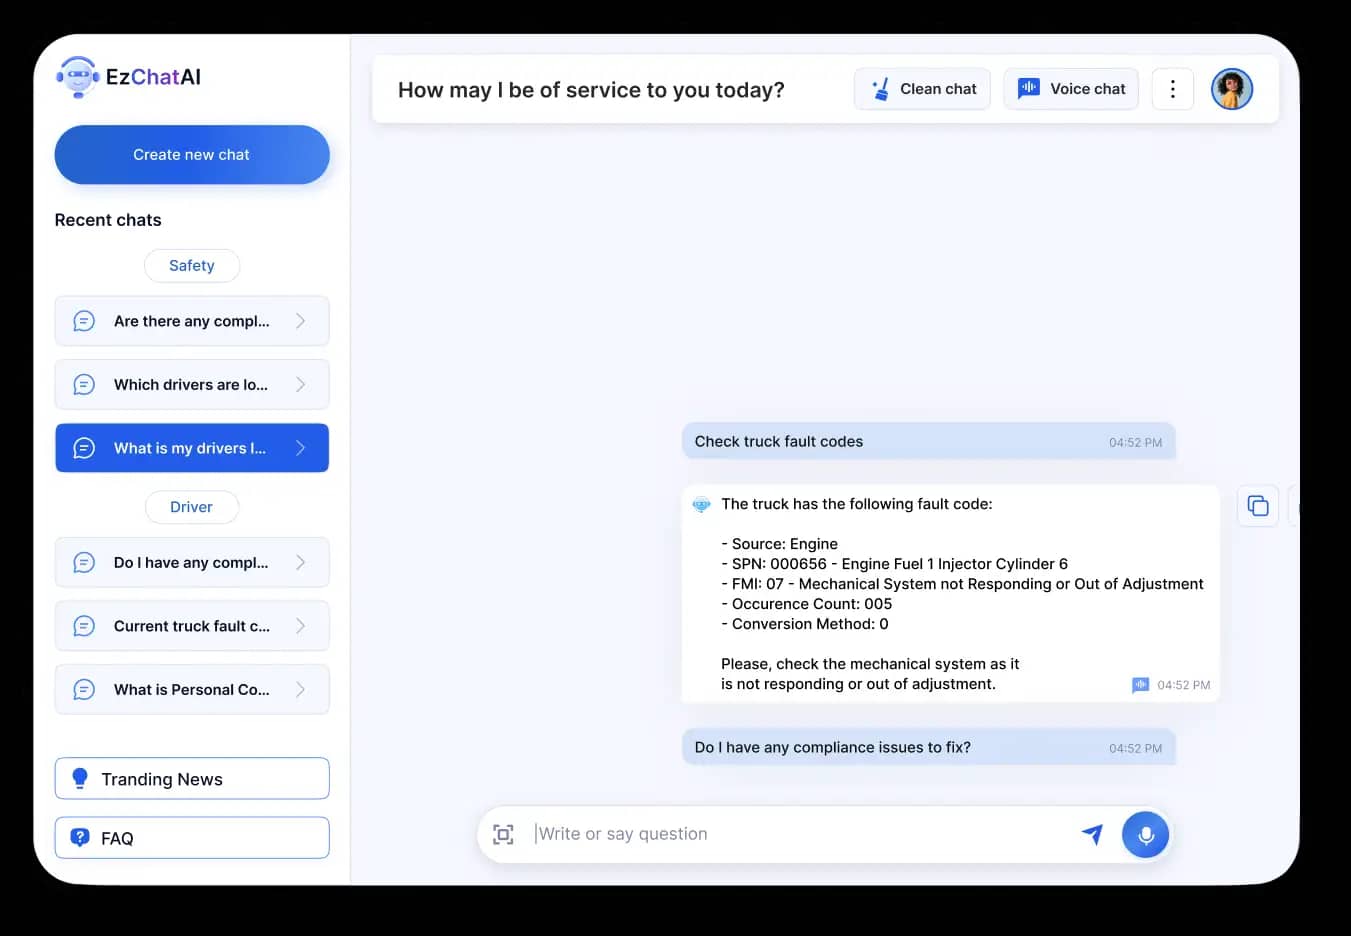The width and height of the screenshot is (1351, 936).
Task: Open the user profile avatar
Action: (1231, 90)
